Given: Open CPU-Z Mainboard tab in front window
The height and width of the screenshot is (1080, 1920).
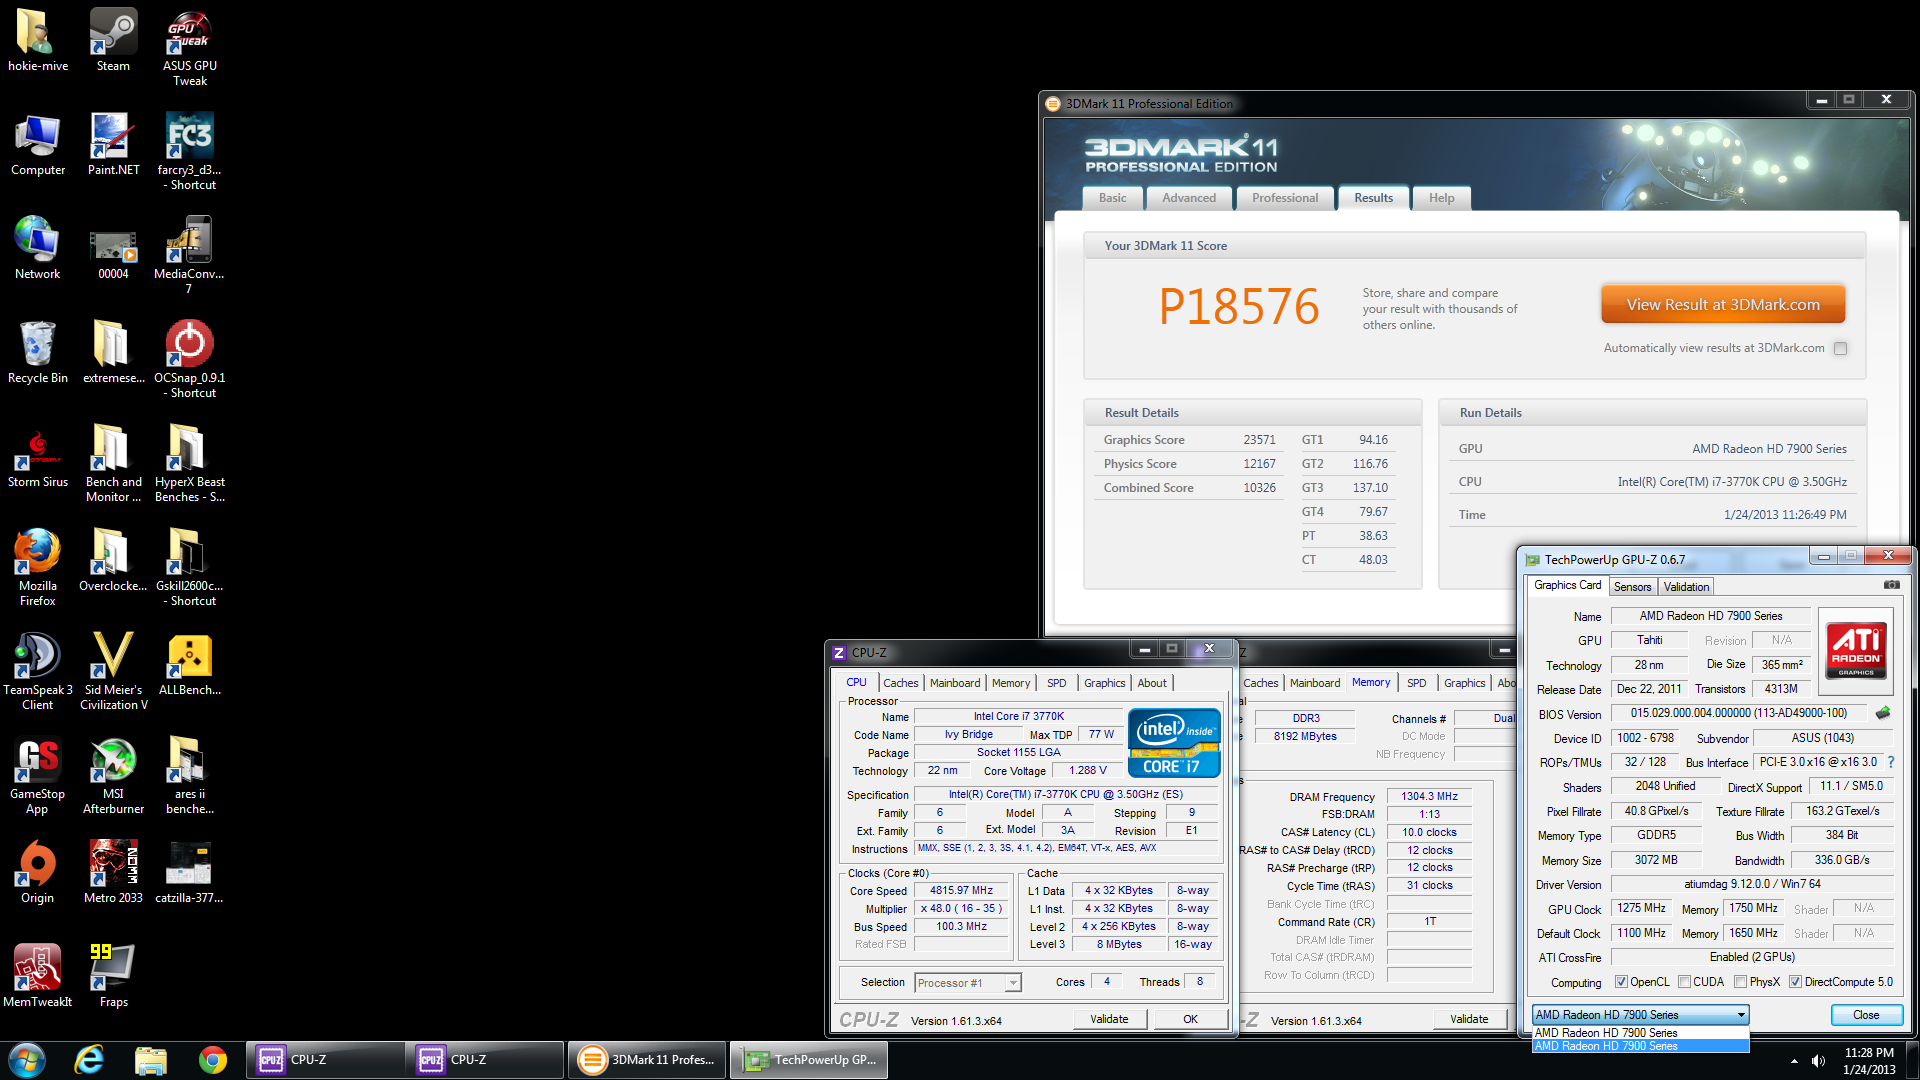Looking at the screenshot, I should point(955,683).
